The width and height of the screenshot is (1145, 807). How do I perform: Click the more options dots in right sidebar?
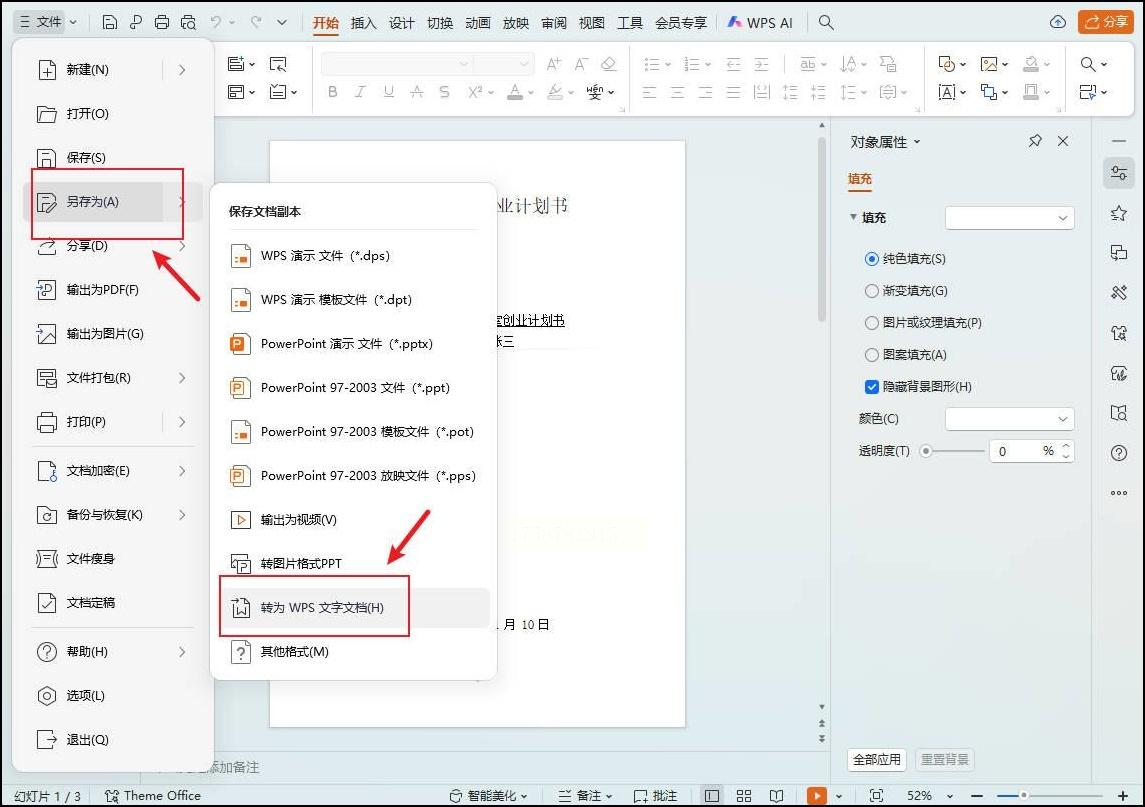point(1119,493)
